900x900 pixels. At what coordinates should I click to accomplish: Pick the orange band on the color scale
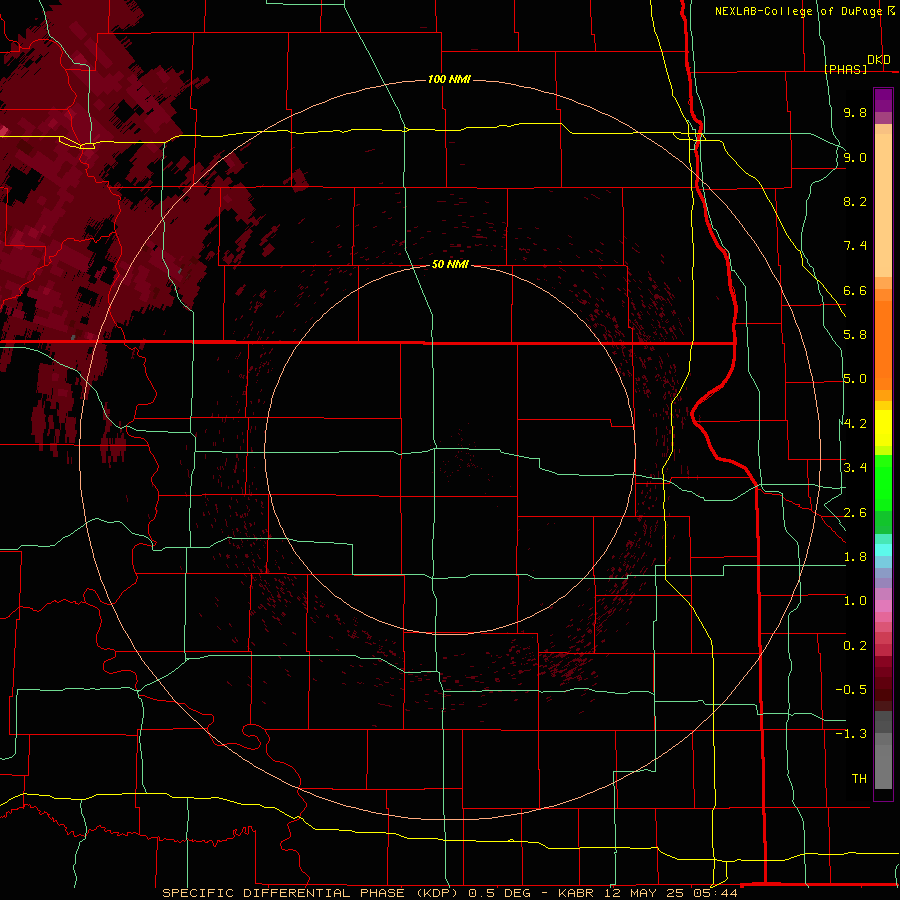883,345
